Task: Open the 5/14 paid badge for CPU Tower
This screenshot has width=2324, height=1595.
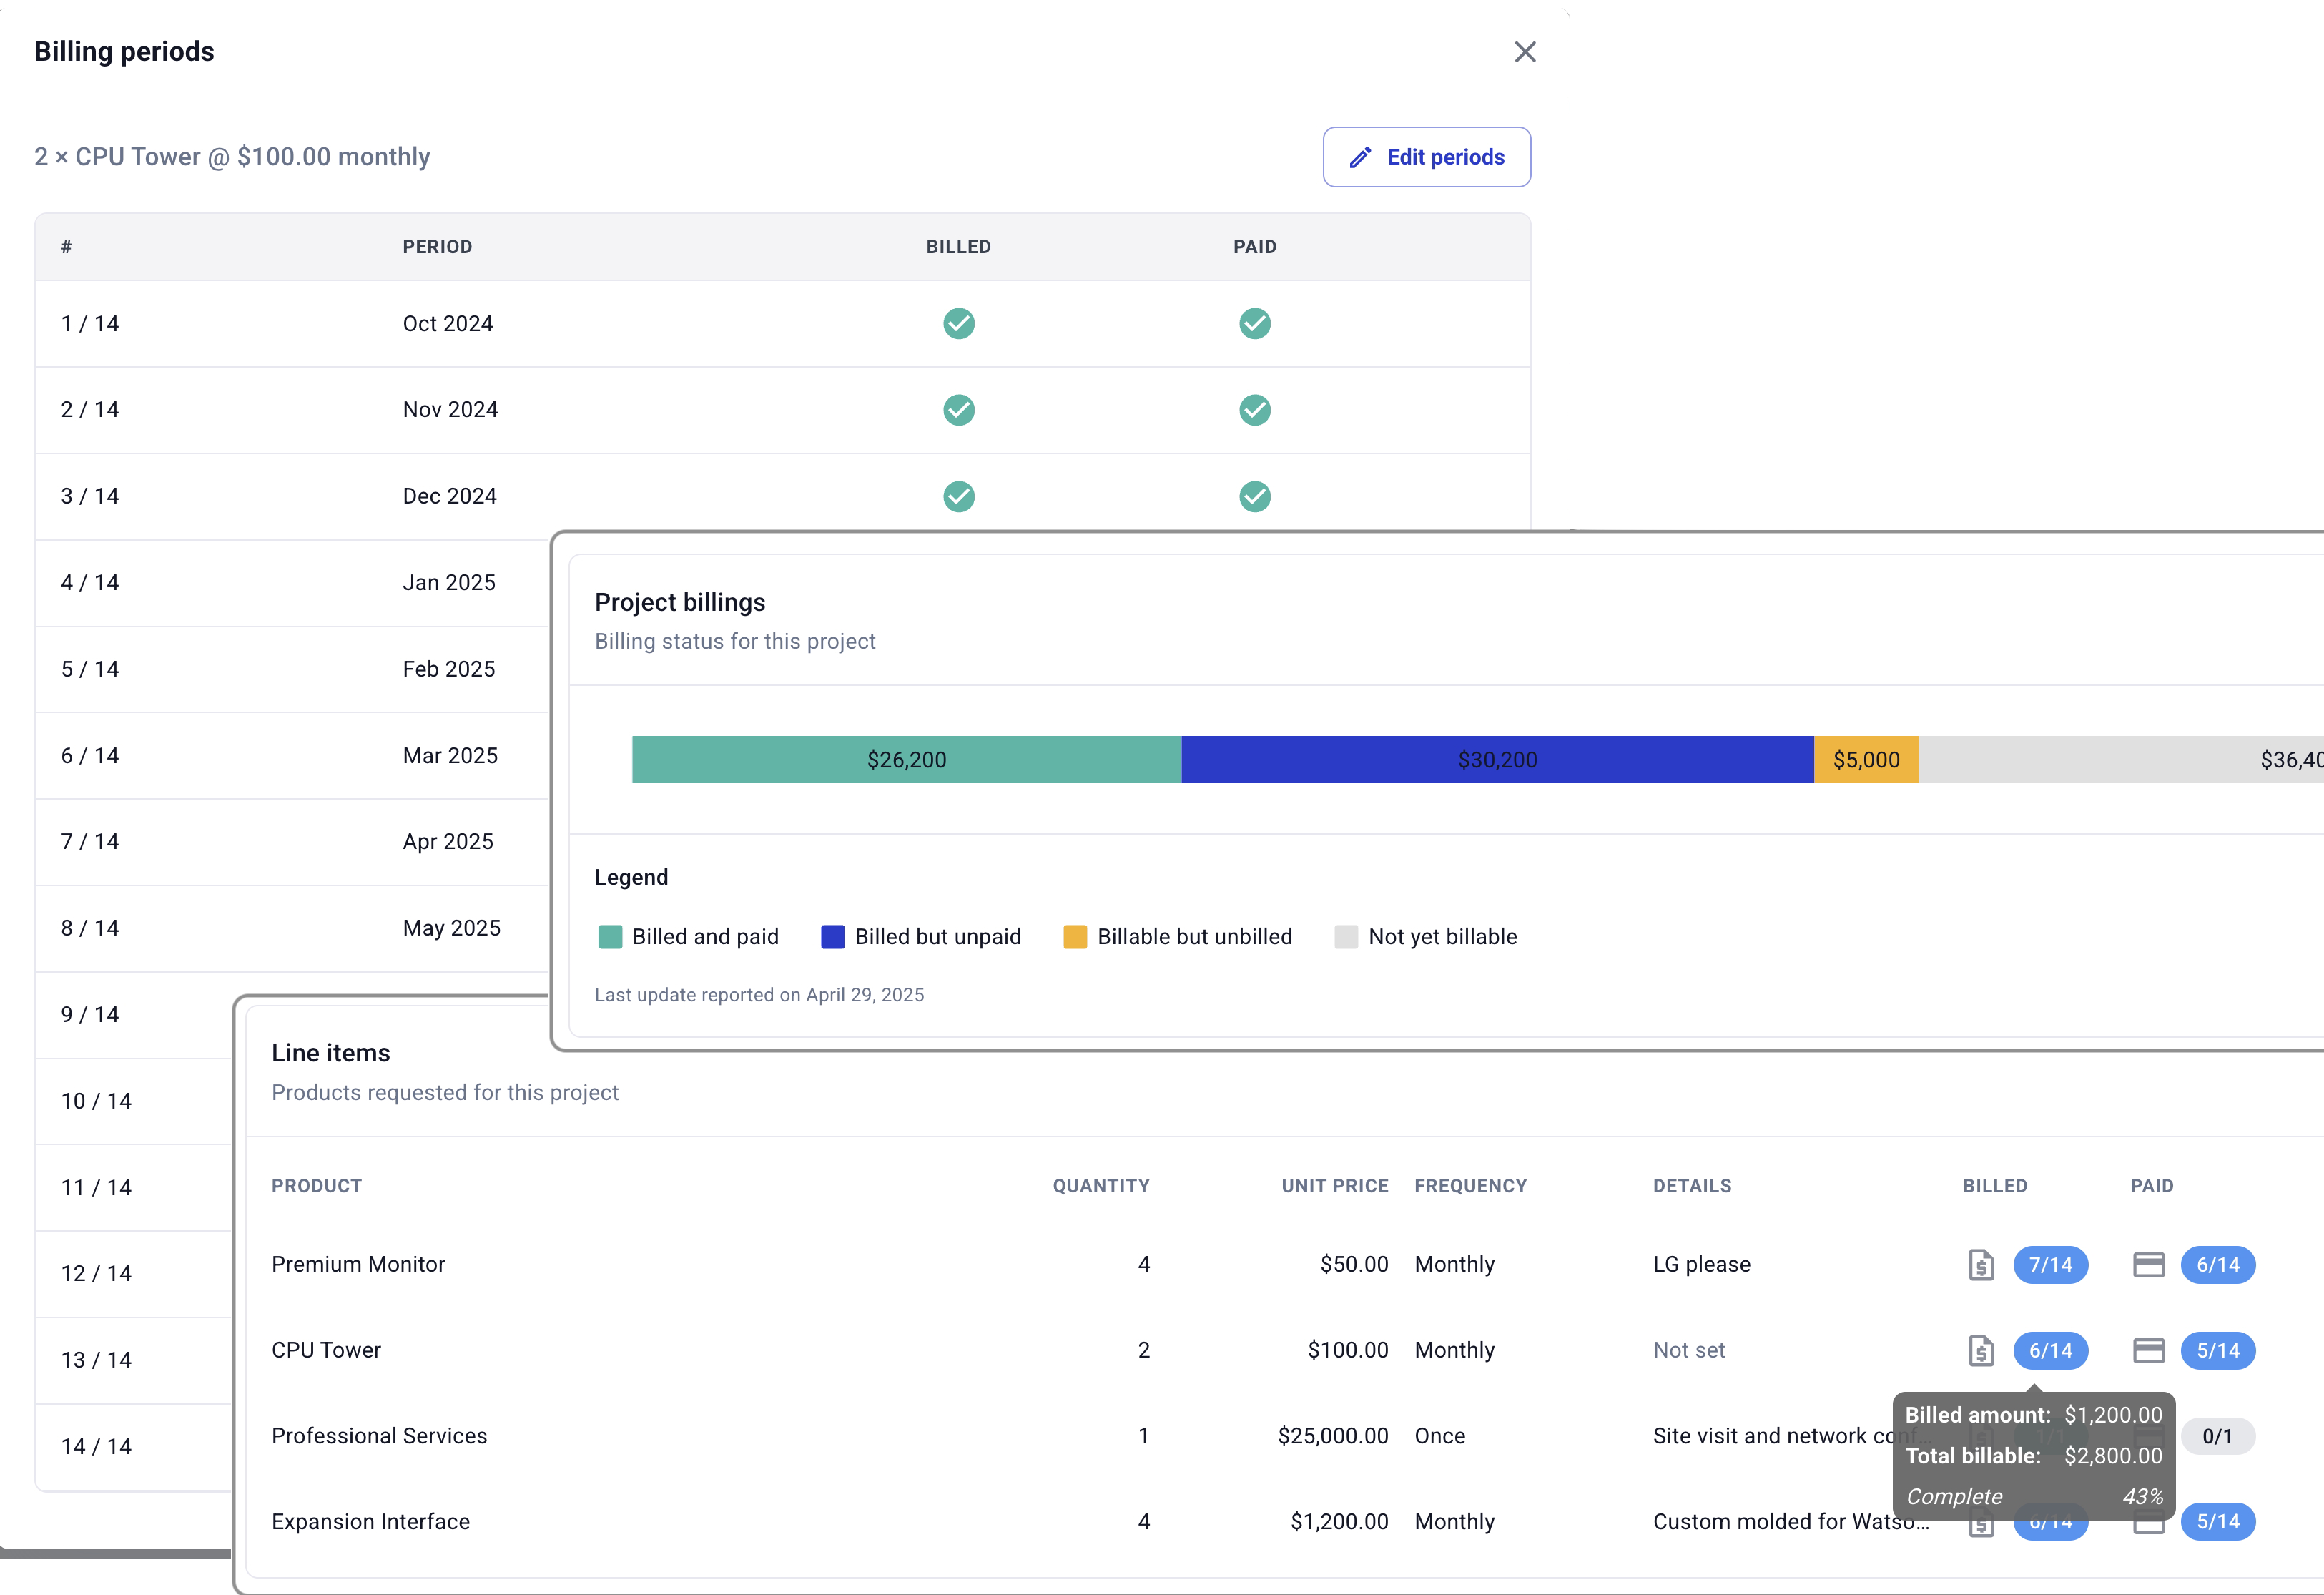Action: click(x=2217, y=1351)
